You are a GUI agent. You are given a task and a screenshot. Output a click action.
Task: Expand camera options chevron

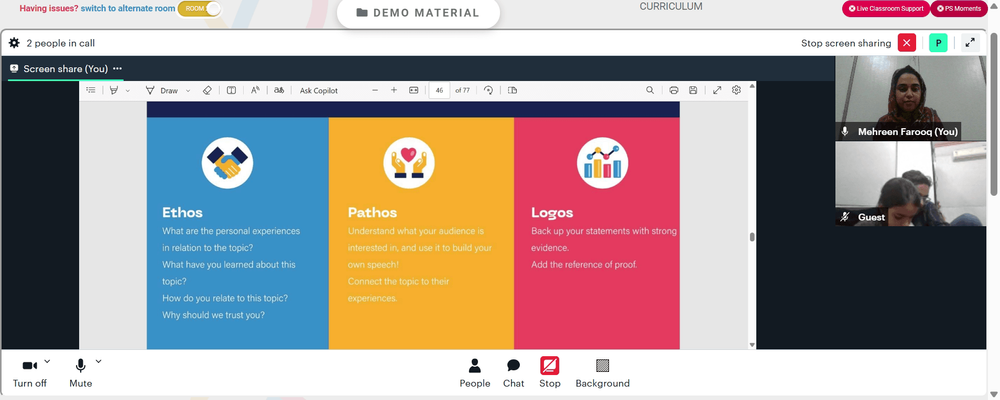[47, 361]
